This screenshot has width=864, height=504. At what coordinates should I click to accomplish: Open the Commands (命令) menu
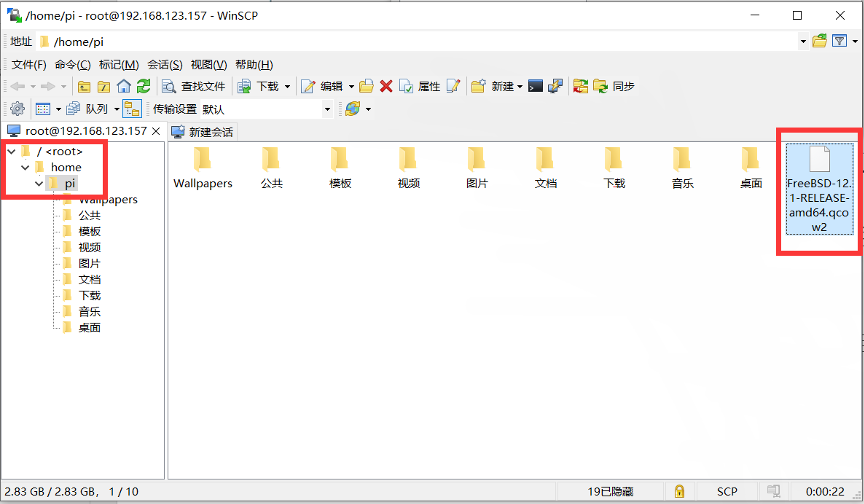click(73, 65)
